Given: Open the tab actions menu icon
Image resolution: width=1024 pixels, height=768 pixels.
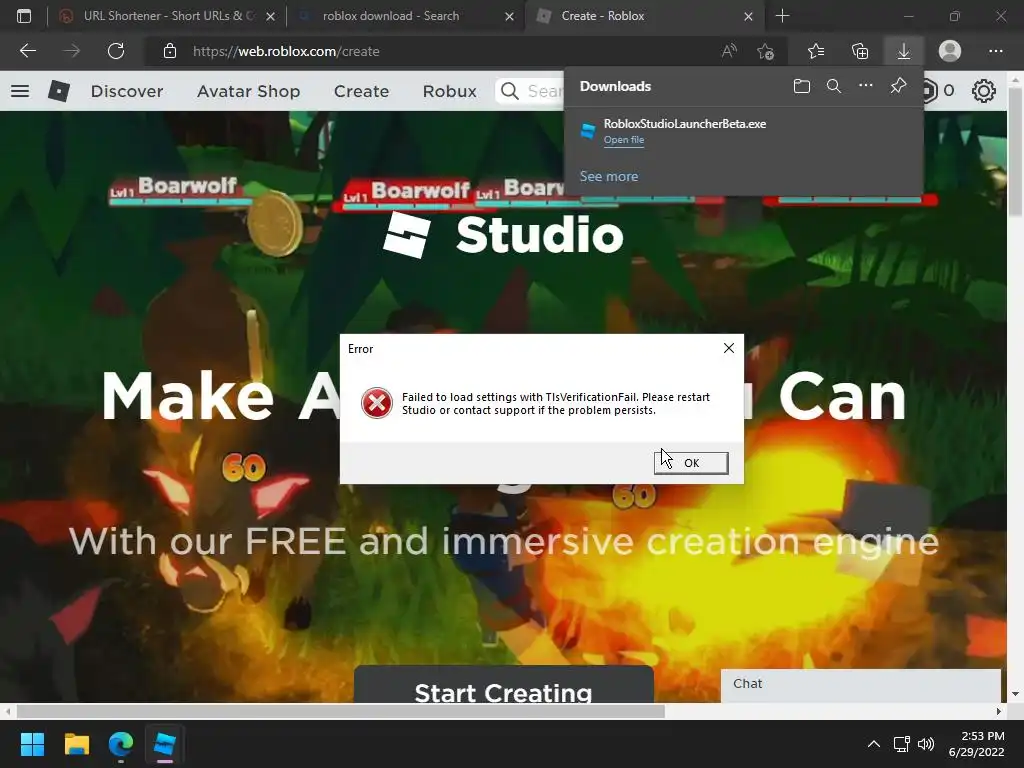Looking at the screenshot, I should [24, 16].
